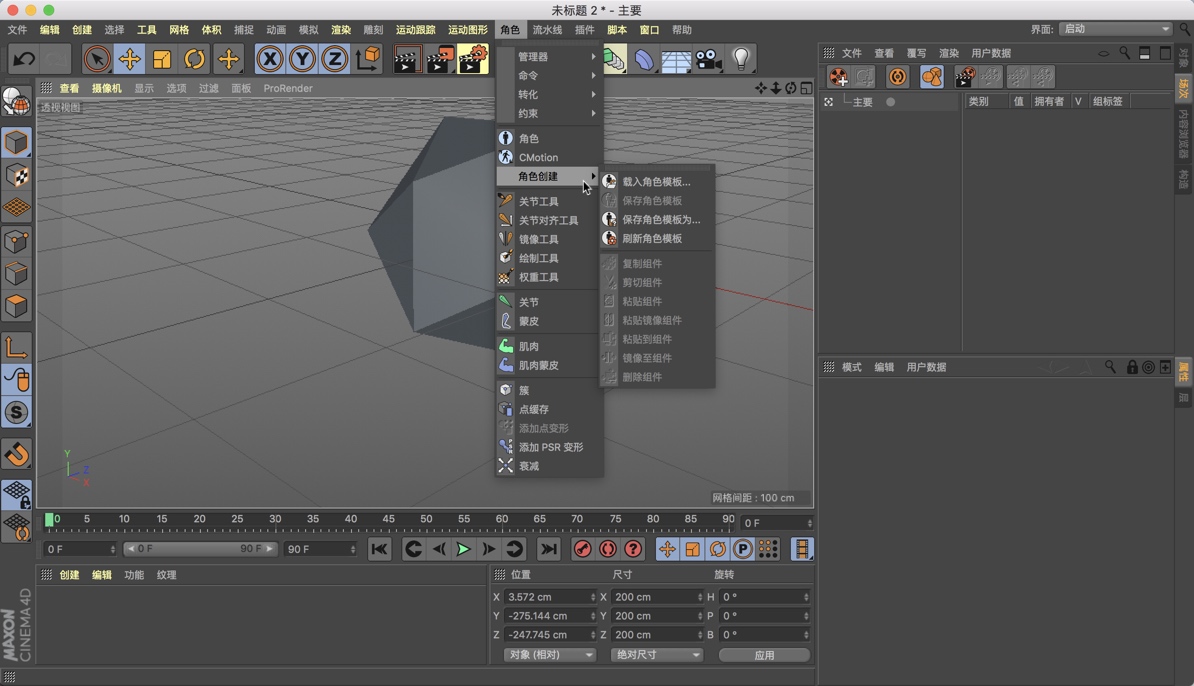Image resolution: width=1194 pixels, height=686 pixels.
Task: Click 用户数据 in object manager menu
Action: point(991,53)
